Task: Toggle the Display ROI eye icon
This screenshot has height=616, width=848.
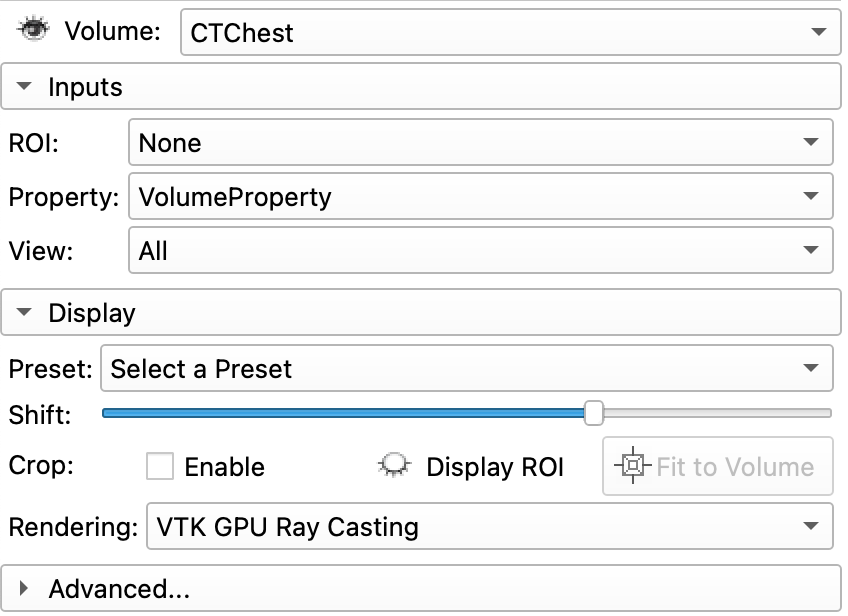Action: [394, 466]
